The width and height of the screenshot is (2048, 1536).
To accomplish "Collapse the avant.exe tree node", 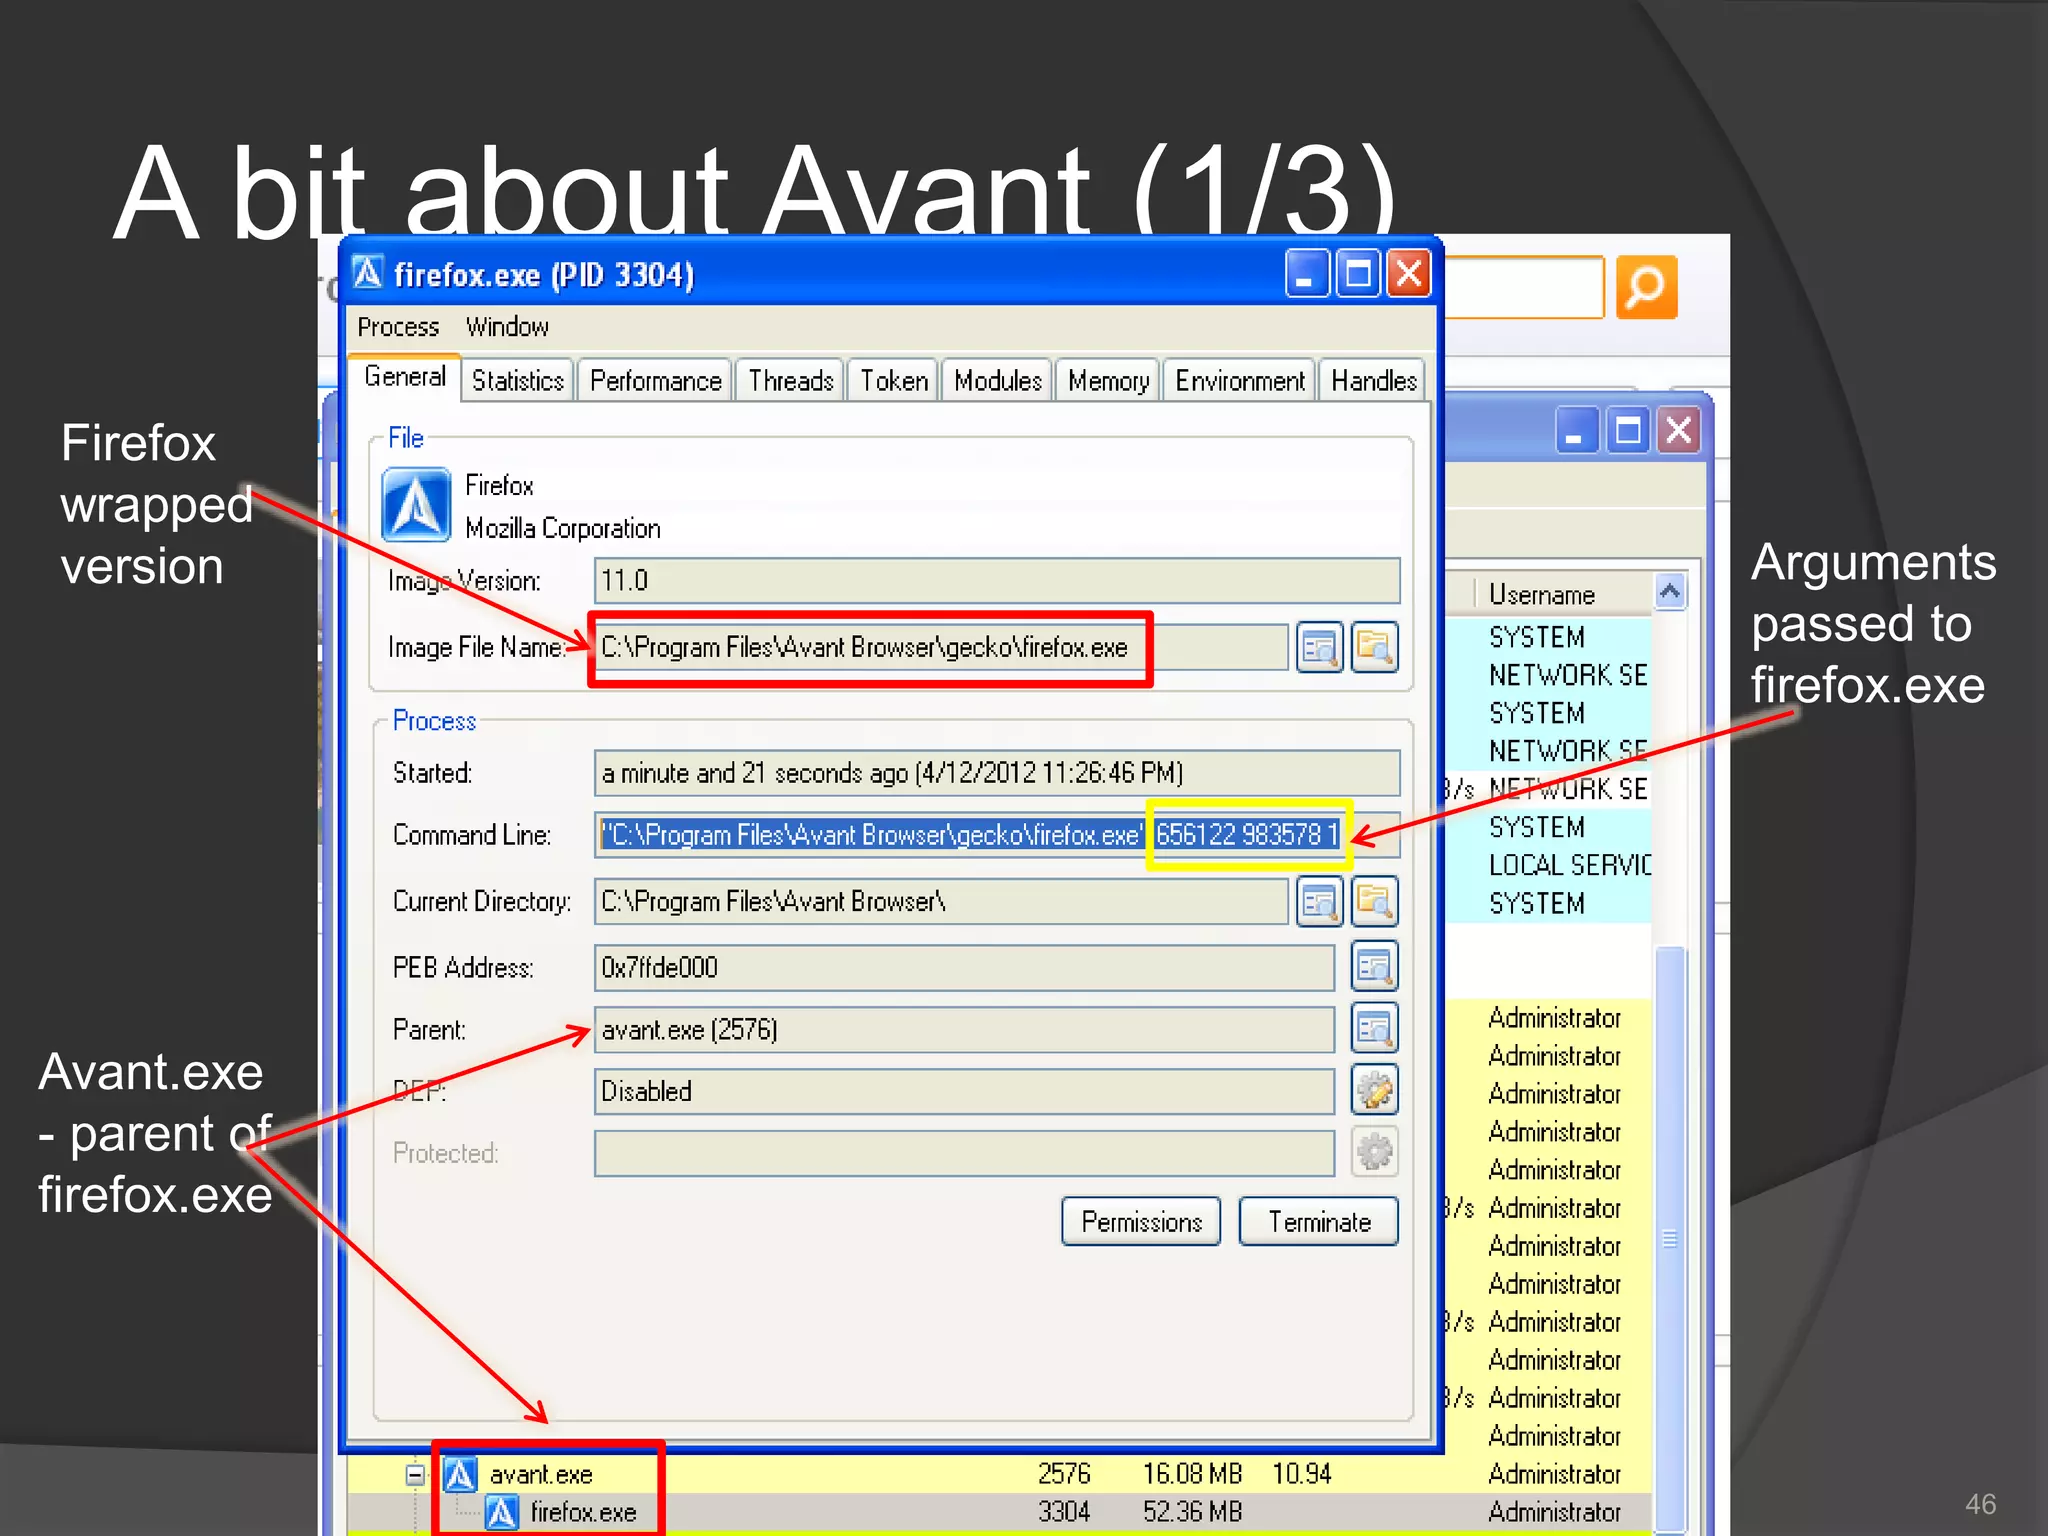I will (415, 1474).
